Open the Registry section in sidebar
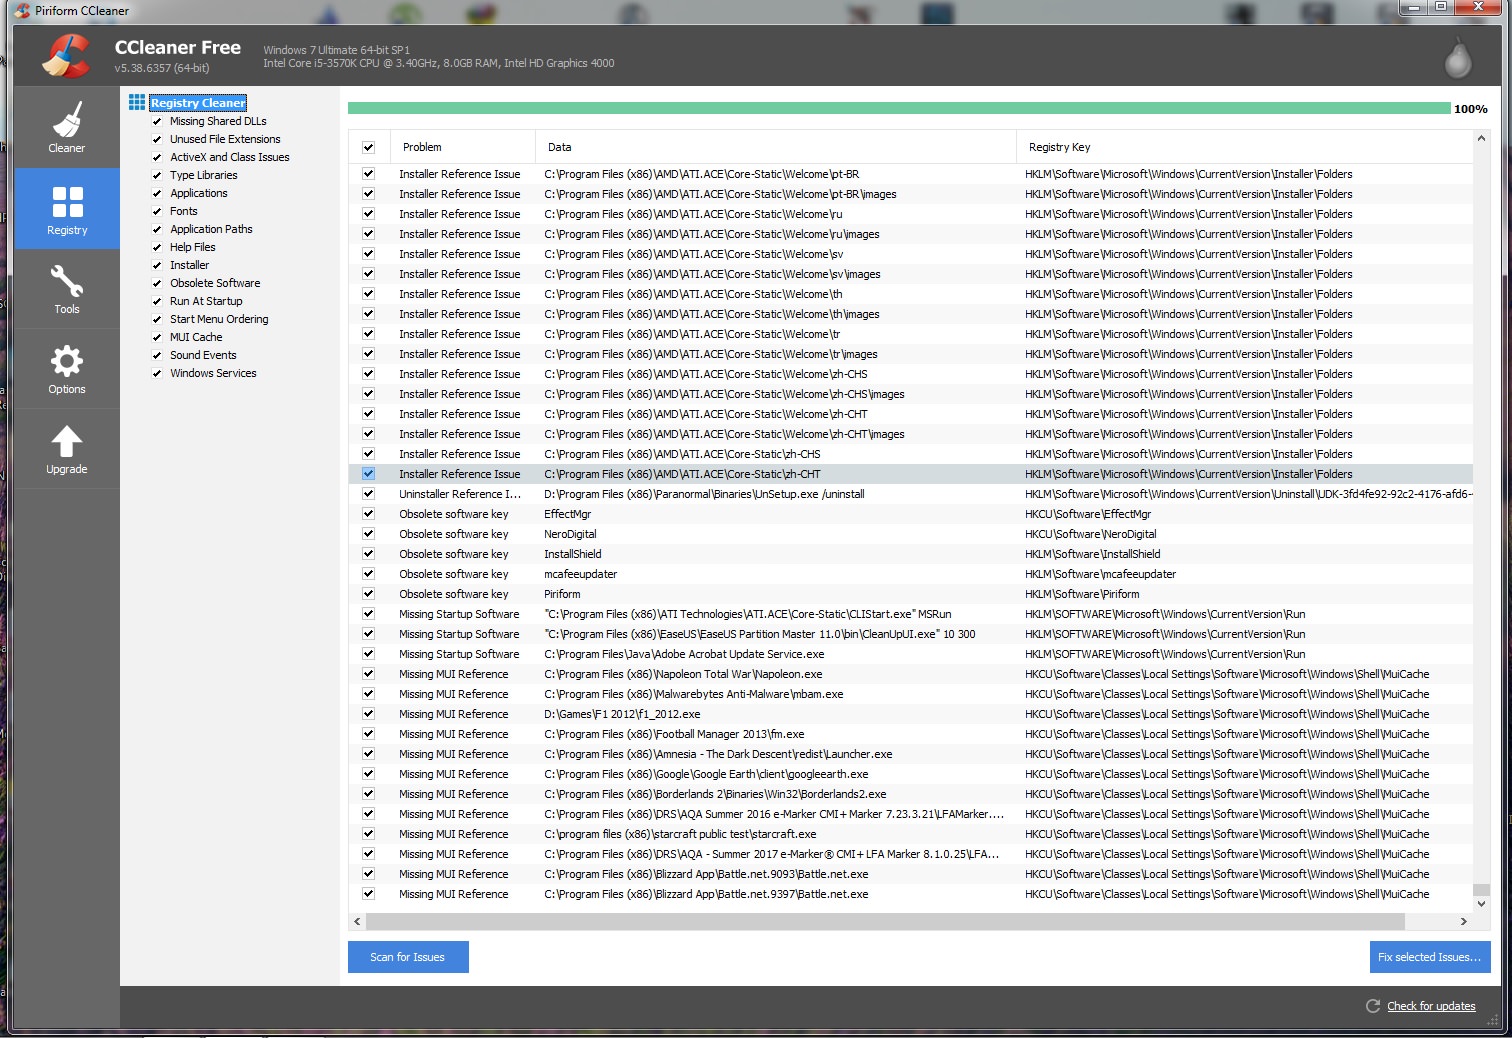 pos(67,208)
